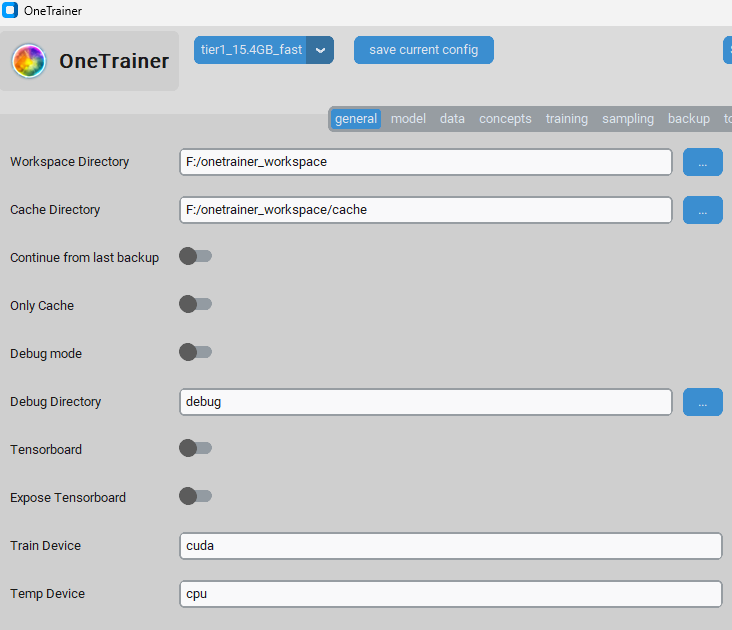Viewport: 732px width, 630px height.
Task: Select the tier1_15.4GB_fast preset combo box
Action: click(264, 50)
